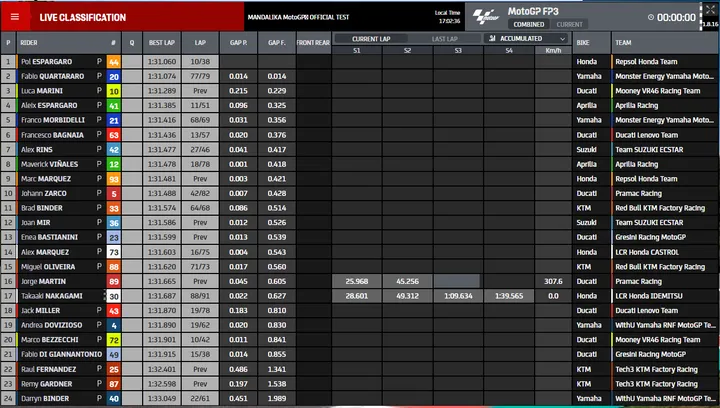Click number badge 49 of Di Giannantonio
The width and height of the screenshot is (720, 408).
pos(113,354)
